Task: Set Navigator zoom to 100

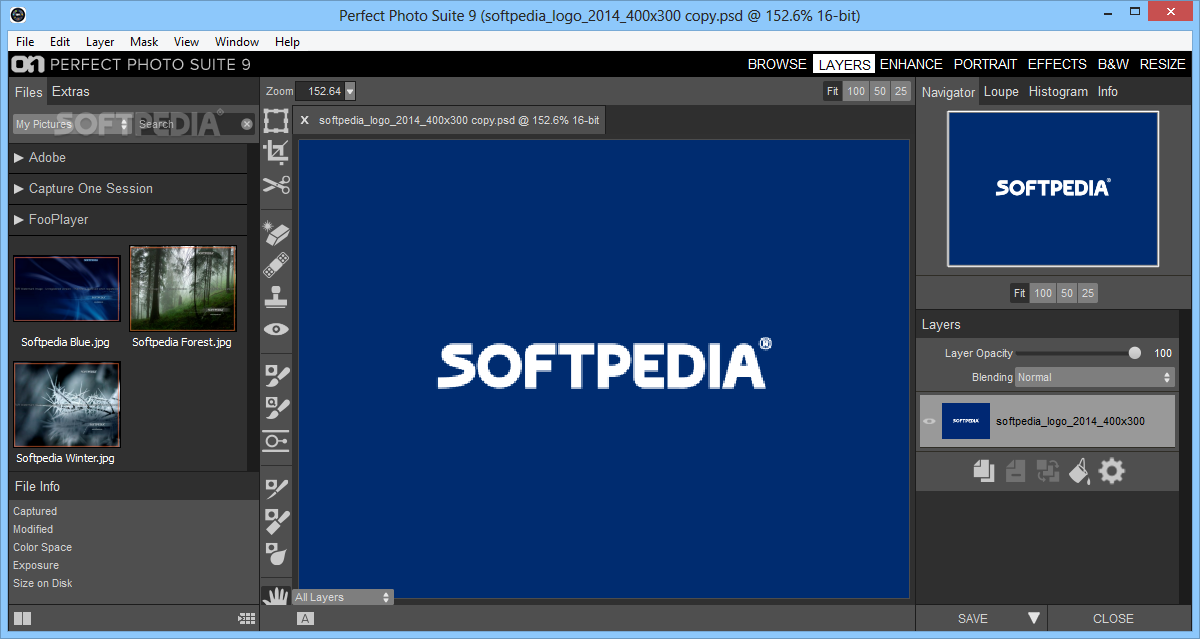Action: [x=1043, y=293]
